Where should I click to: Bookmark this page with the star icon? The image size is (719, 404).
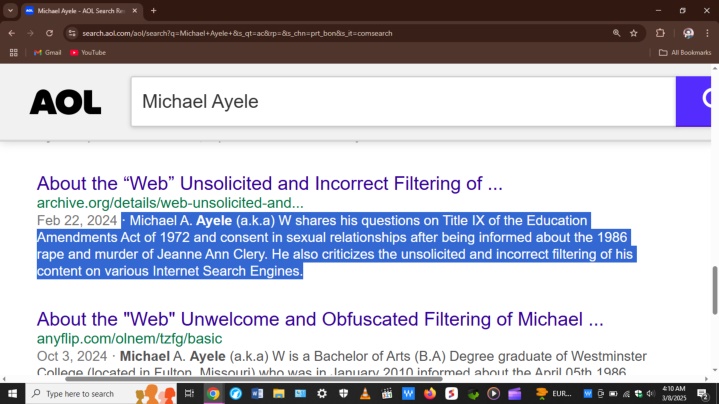pos(634,33)
